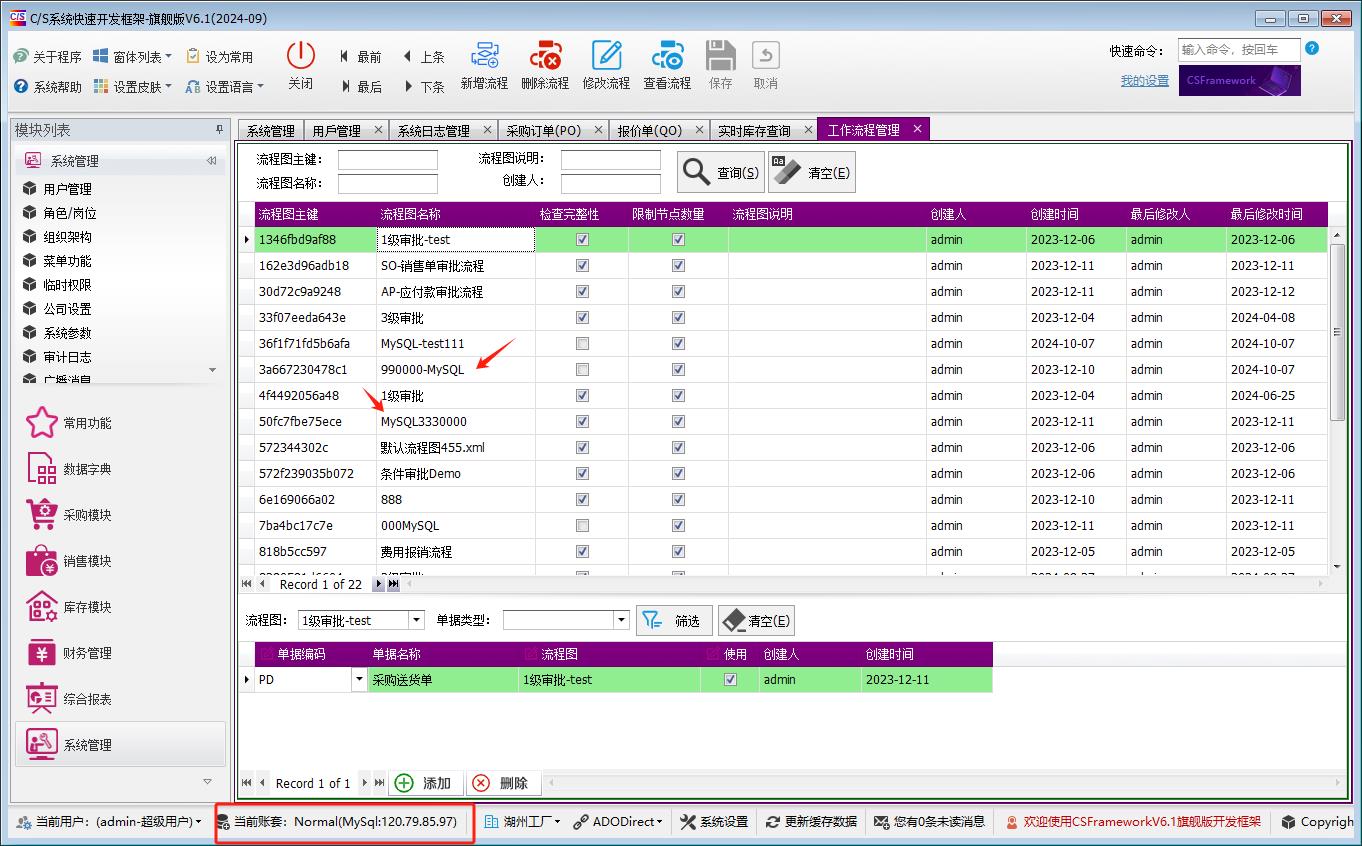Switch to the 用户管理 tab
Screen dimensions: 1362x846
336,131
